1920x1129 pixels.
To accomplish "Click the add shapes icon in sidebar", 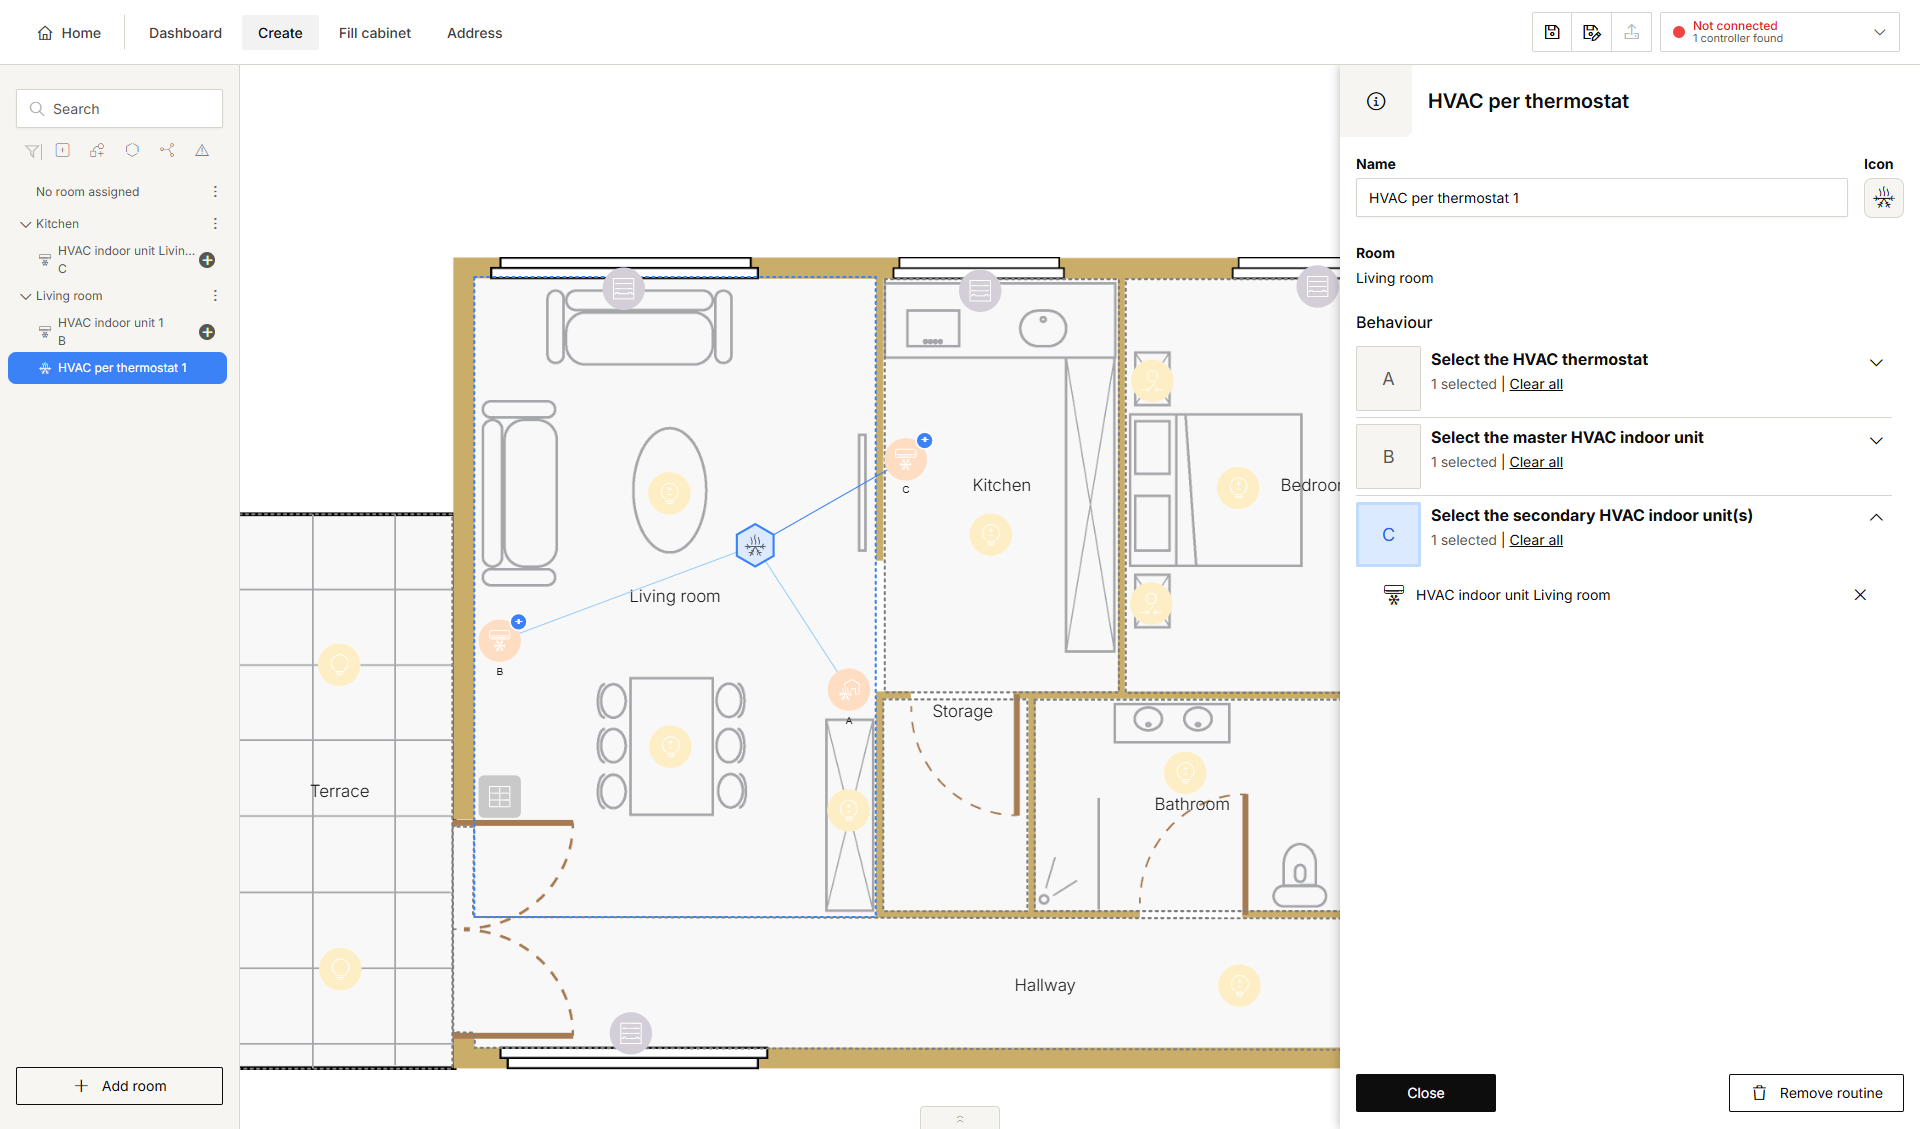I will (97, 150).
